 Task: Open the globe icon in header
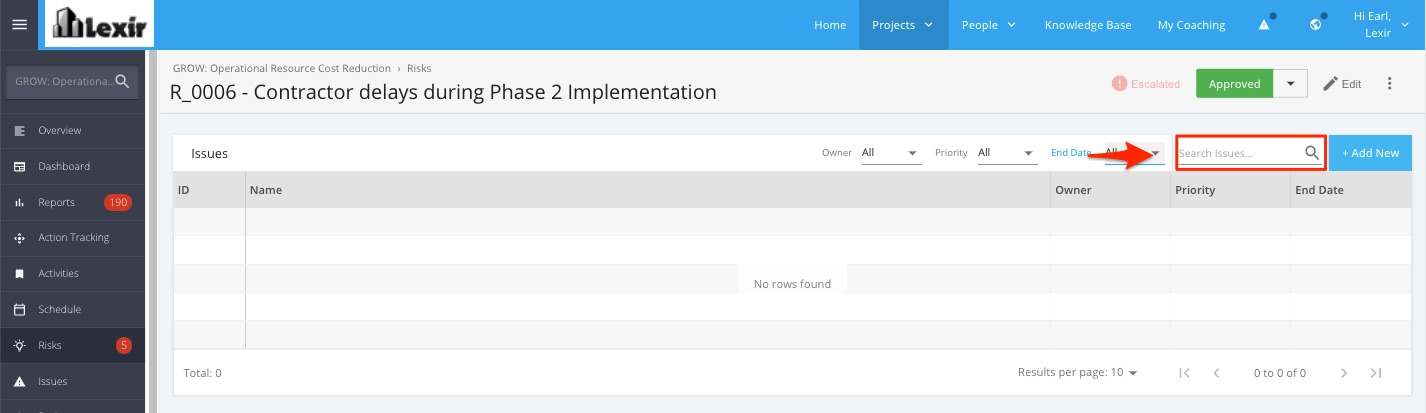pyautogui.click(x=1317, y=25)
